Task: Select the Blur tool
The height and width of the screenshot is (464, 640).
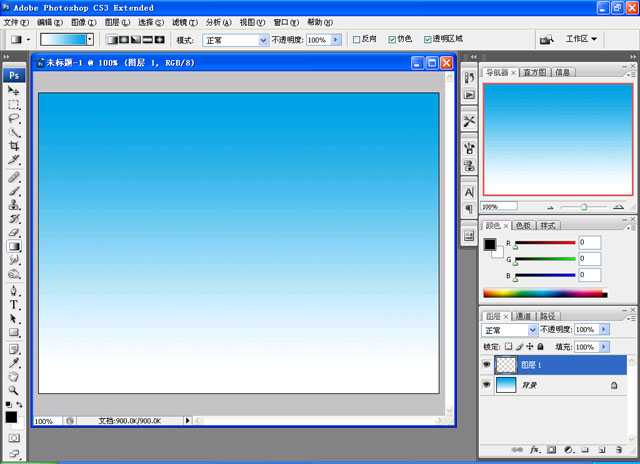Action: [x=13, y=260]
